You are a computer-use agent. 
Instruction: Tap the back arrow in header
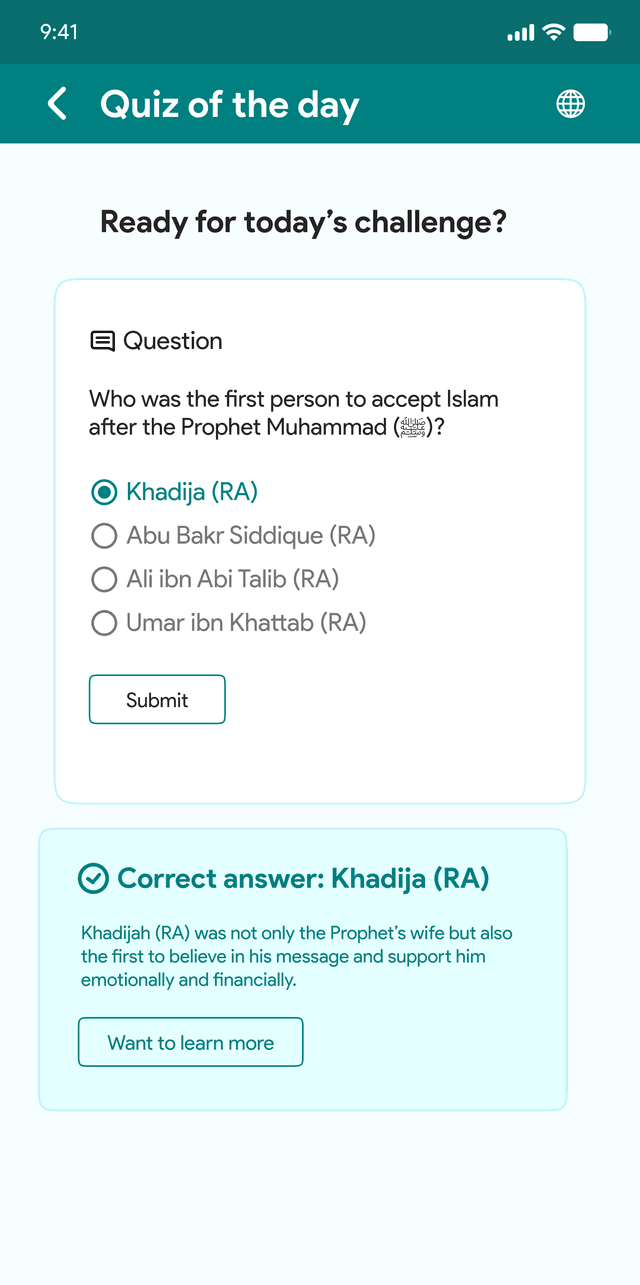point(57,104)
